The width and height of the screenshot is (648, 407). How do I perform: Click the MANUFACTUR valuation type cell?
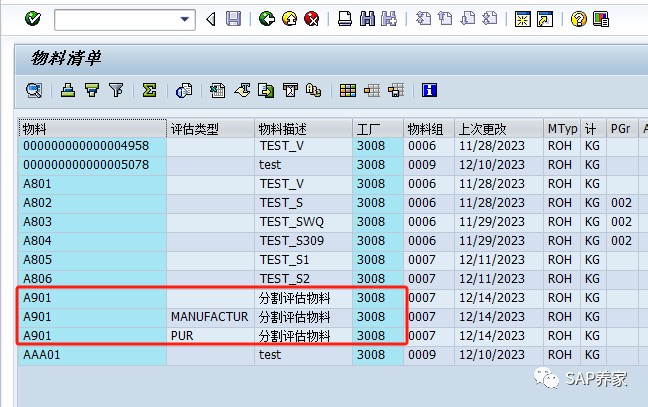click(211, 317)
